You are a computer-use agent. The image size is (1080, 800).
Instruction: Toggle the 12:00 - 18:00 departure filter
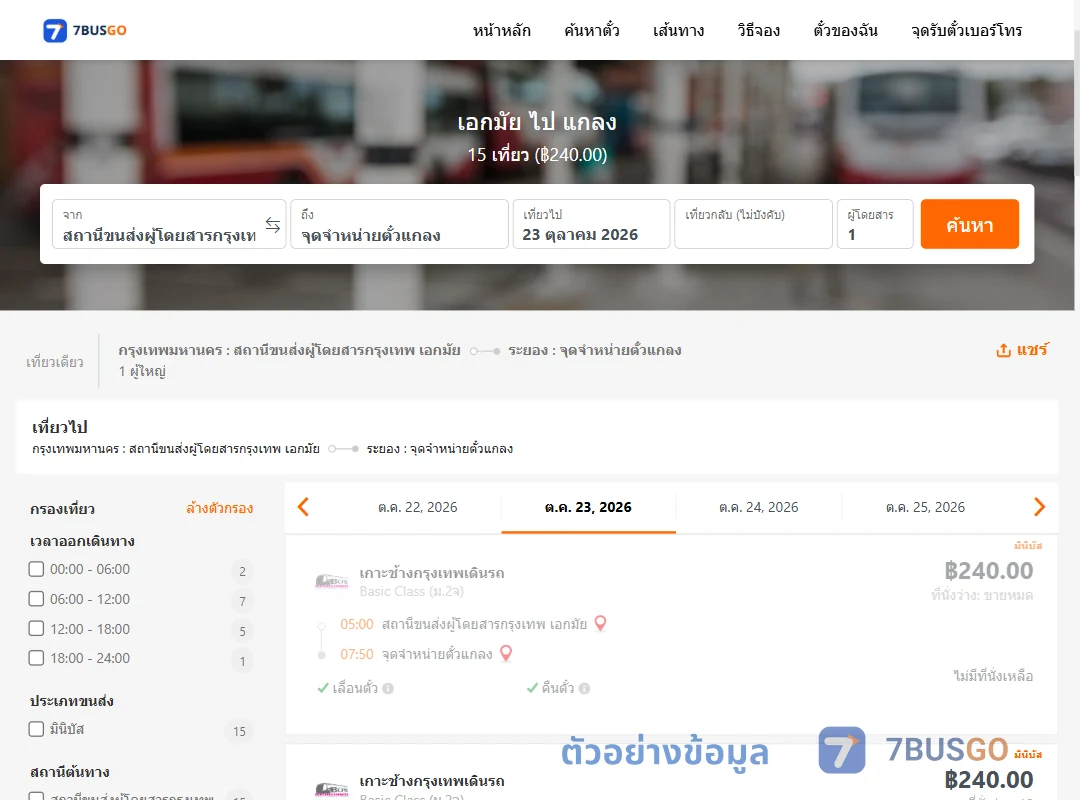click(37, 628)
